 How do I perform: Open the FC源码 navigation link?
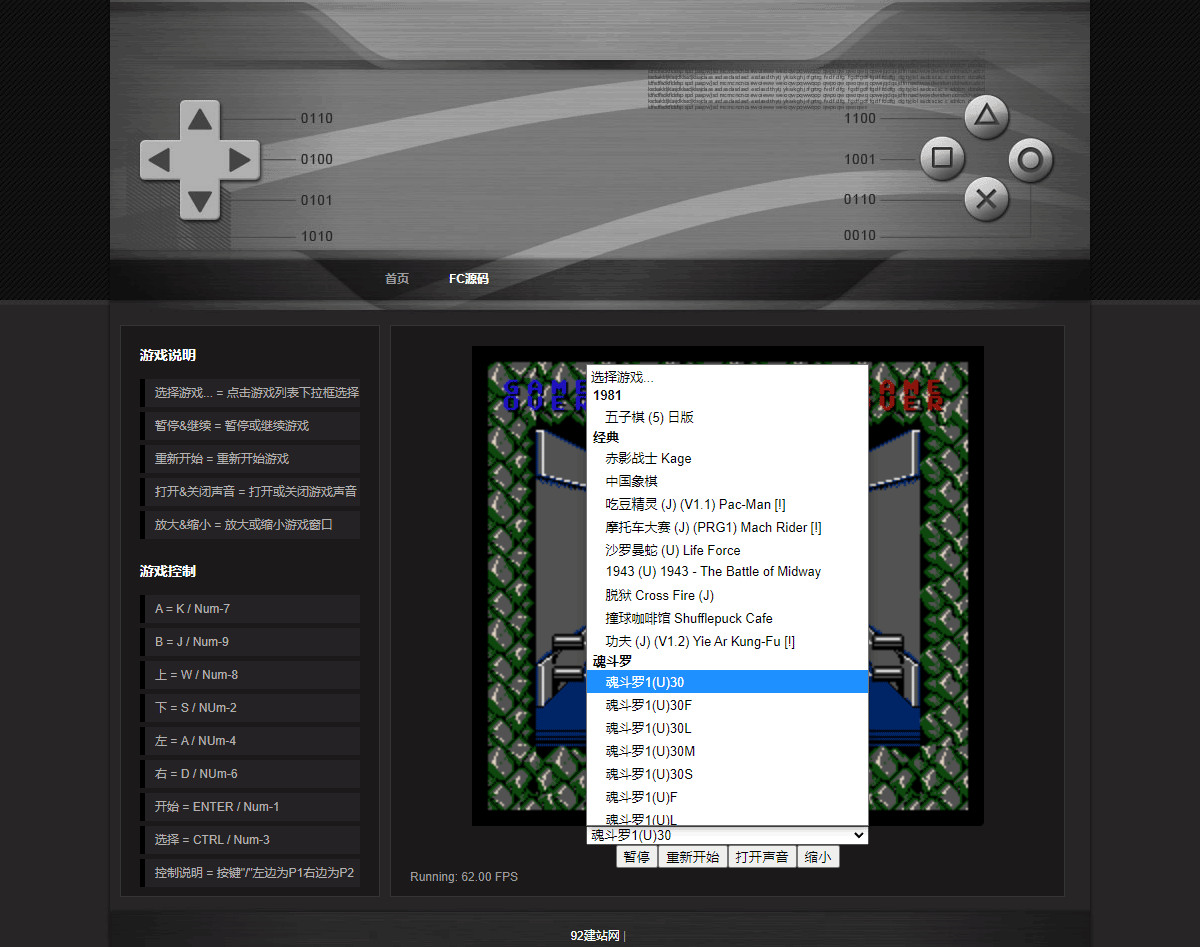pyautogui.click(x=468, y=279)
